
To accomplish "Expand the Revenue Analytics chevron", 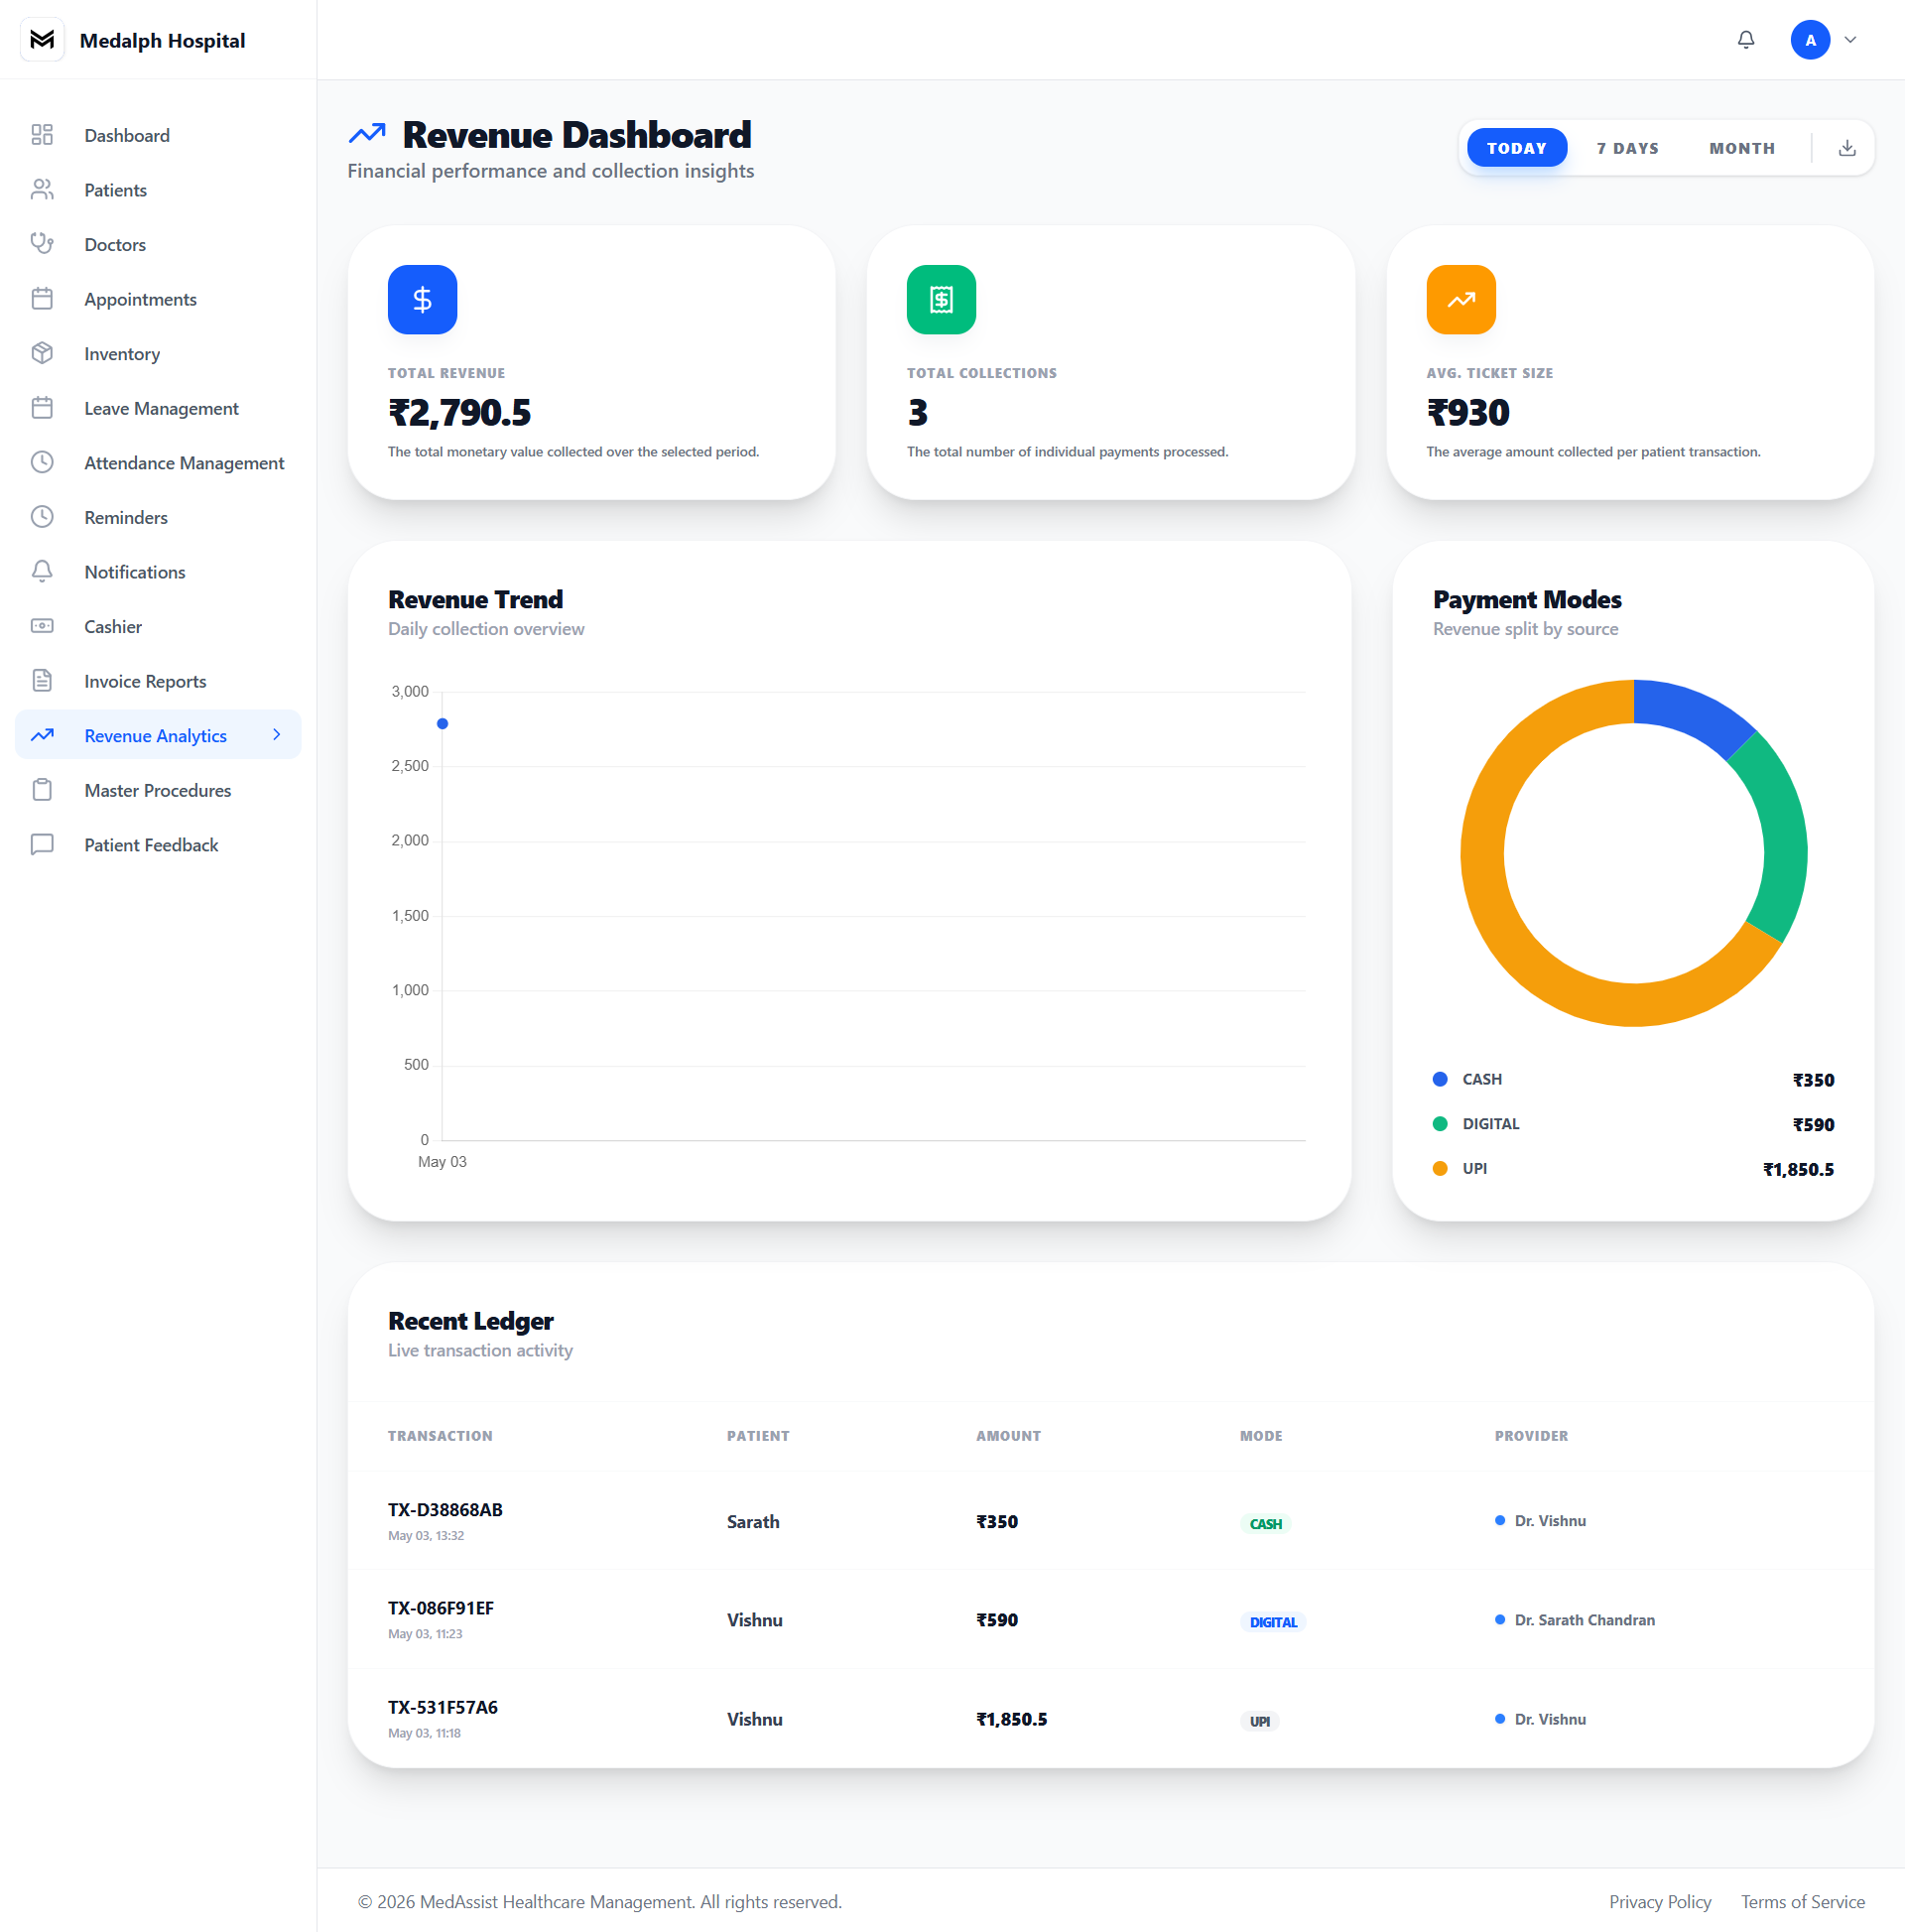I will pos(277,735).
